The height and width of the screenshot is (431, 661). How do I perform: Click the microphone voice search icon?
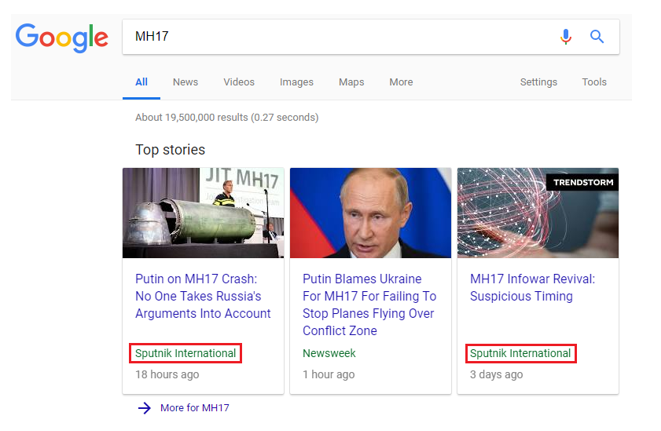pyautogui.click(x=566, y=37)
